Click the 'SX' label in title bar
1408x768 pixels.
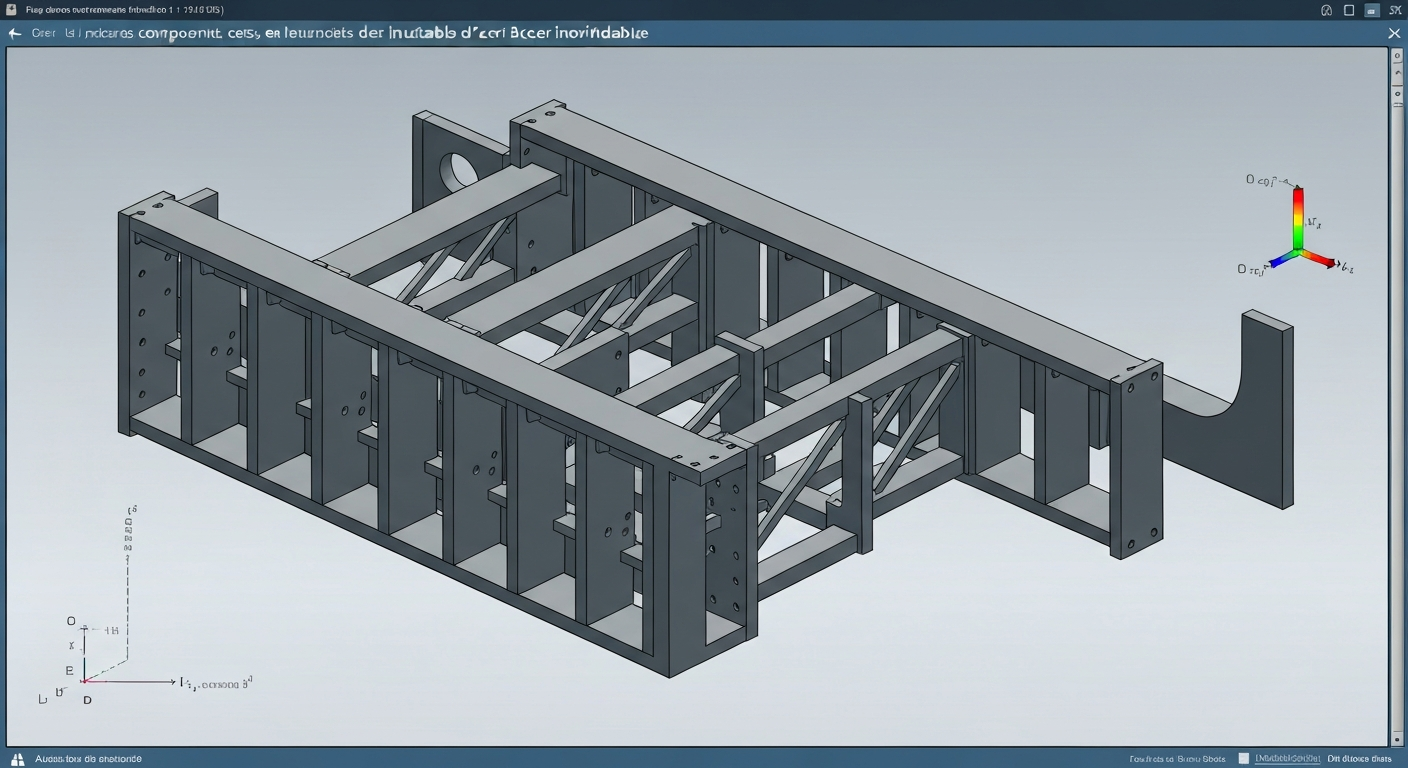coord(1396,10)
